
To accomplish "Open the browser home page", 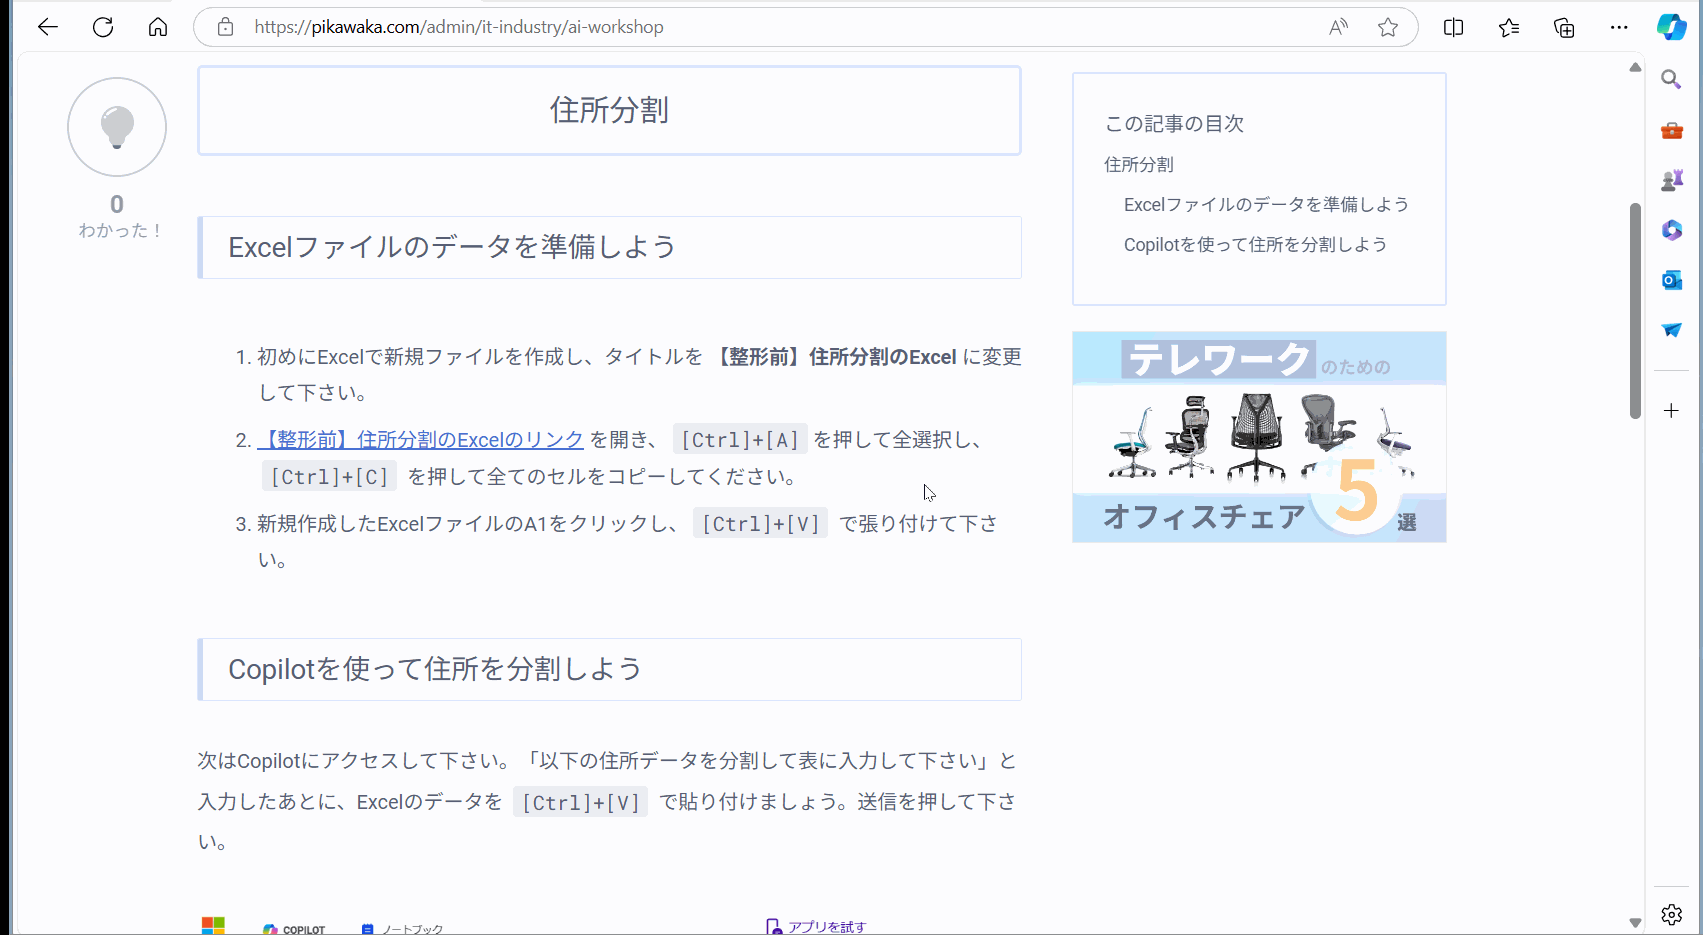I will pyautogui.click(x=158, y=27).
